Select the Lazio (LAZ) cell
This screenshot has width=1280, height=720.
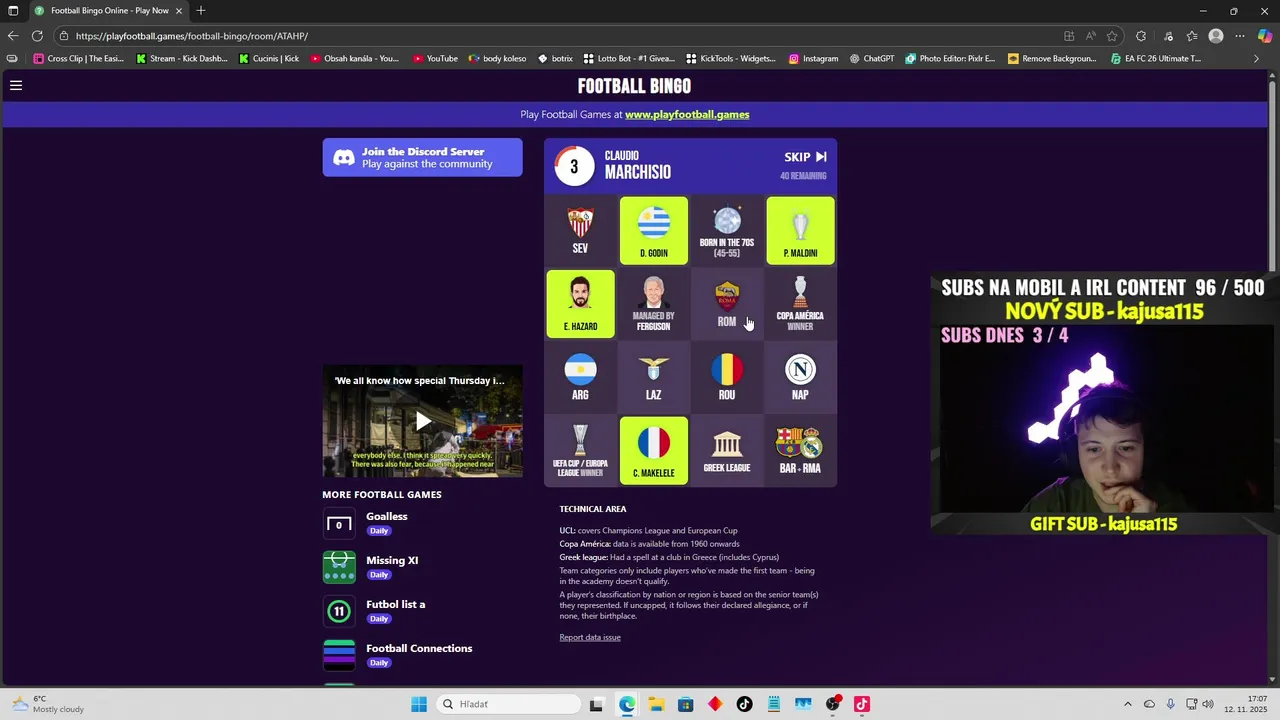click(x=654, y=377)
